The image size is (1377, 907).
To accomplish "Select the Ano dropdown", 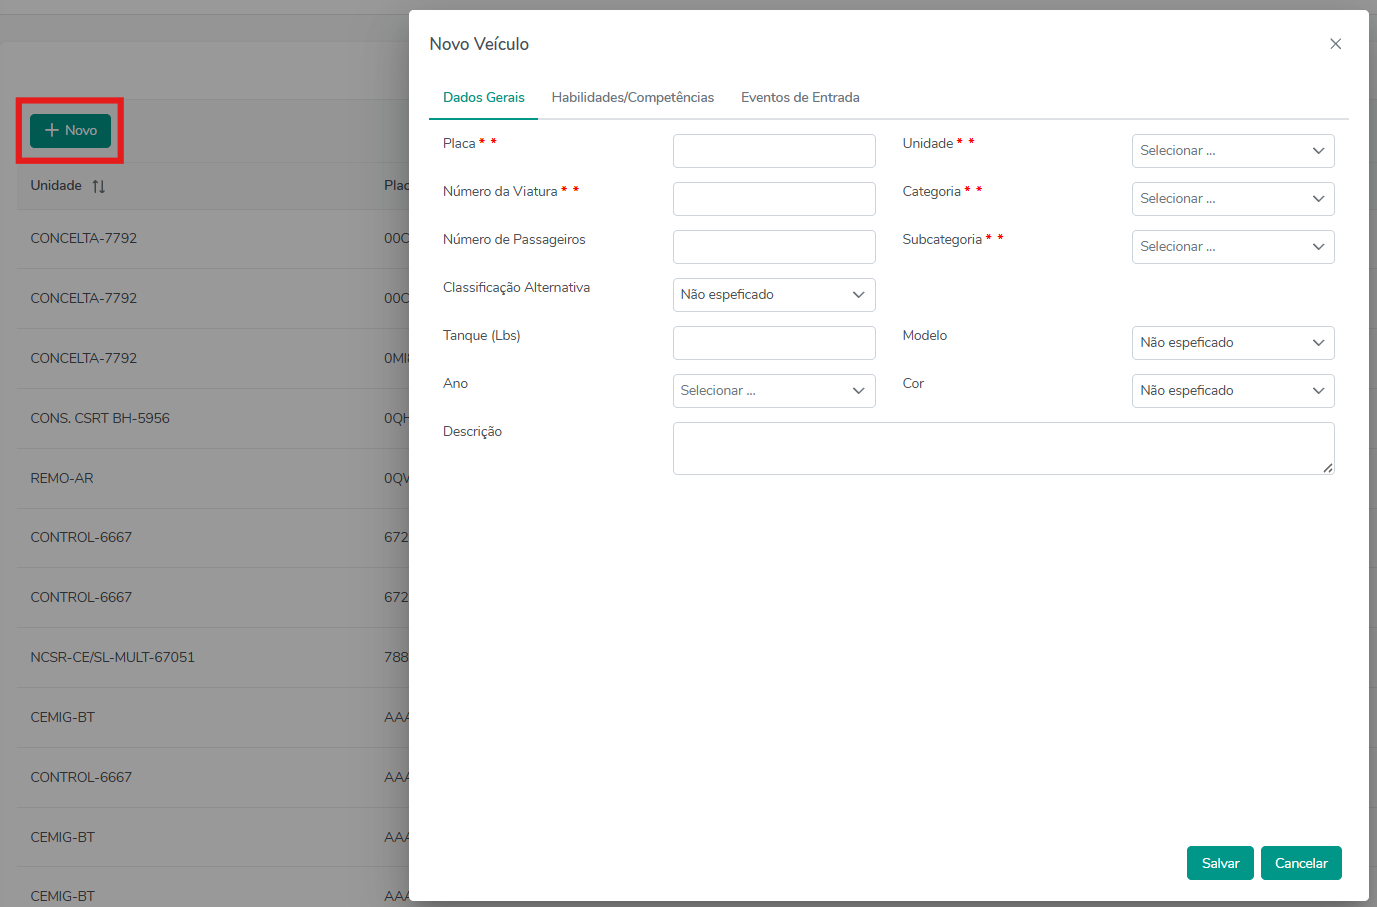I will [773, 391].
